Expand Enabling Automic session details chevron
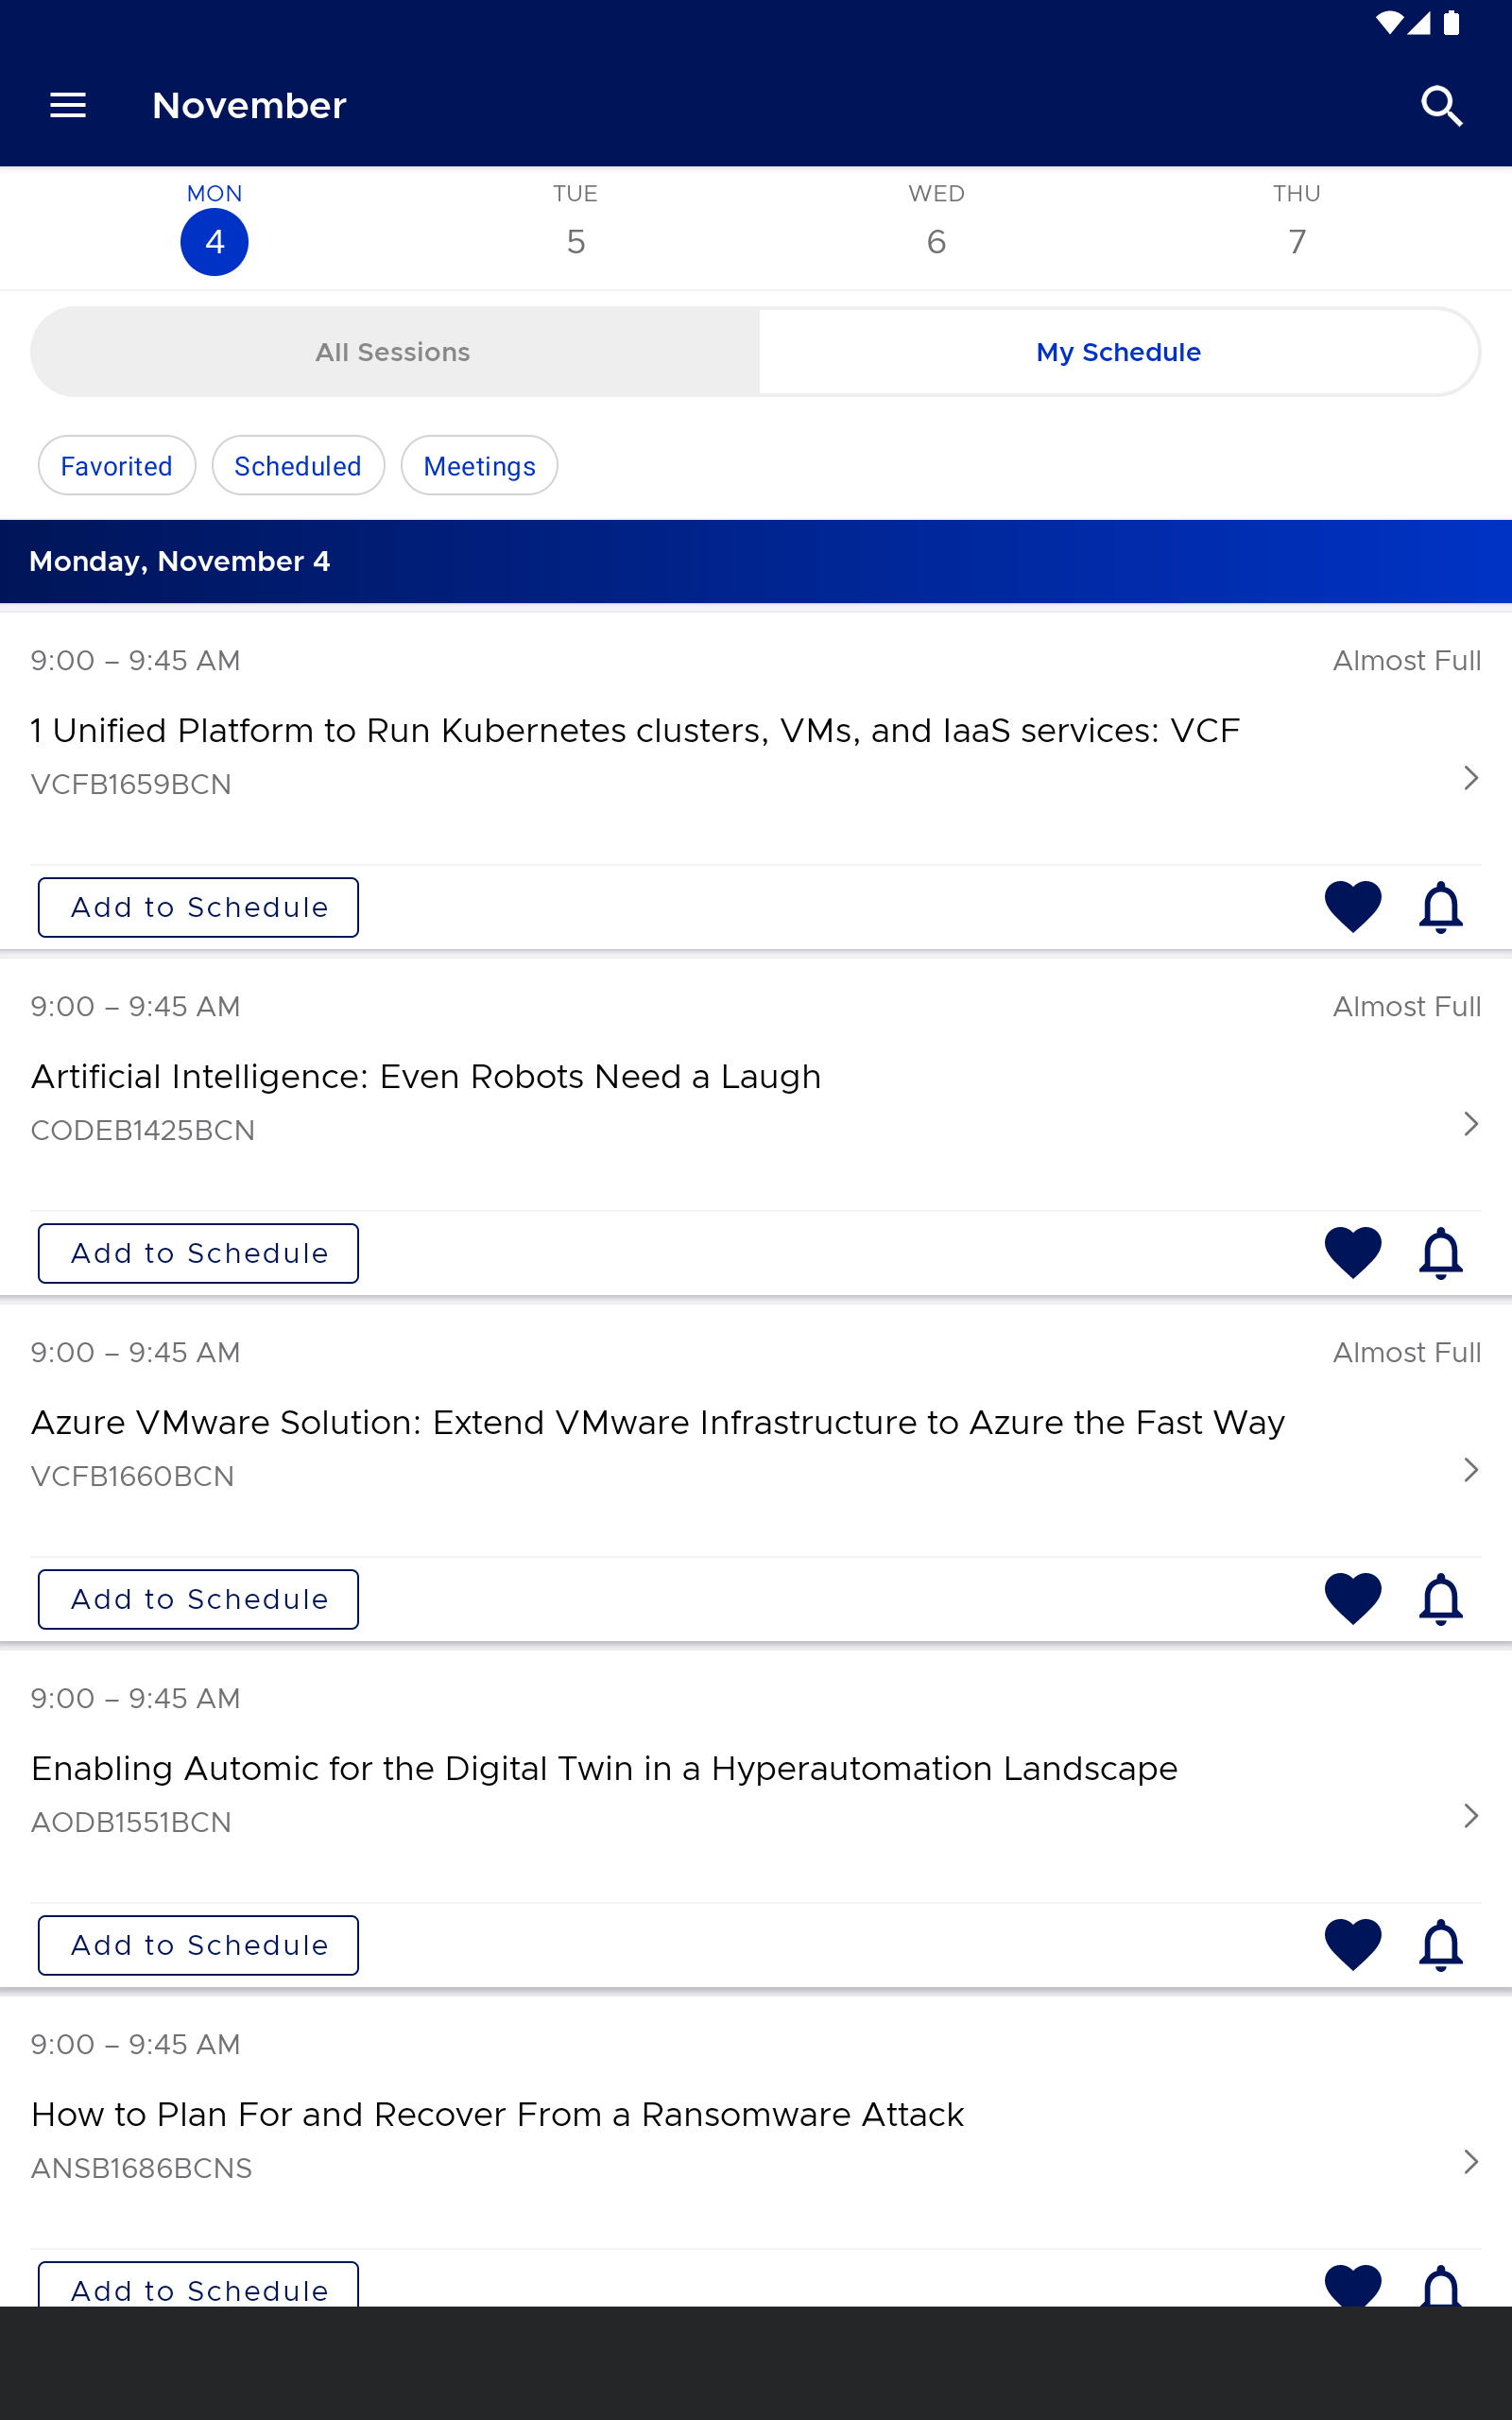1512x2420 pixels. coord(1470,1815)
